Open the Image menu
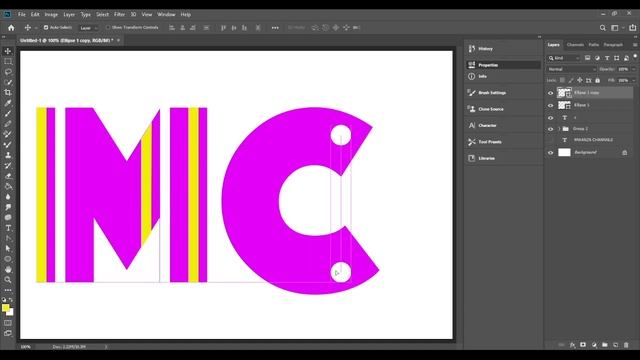This screenshot has height=360, width=640. pos(51,14)
